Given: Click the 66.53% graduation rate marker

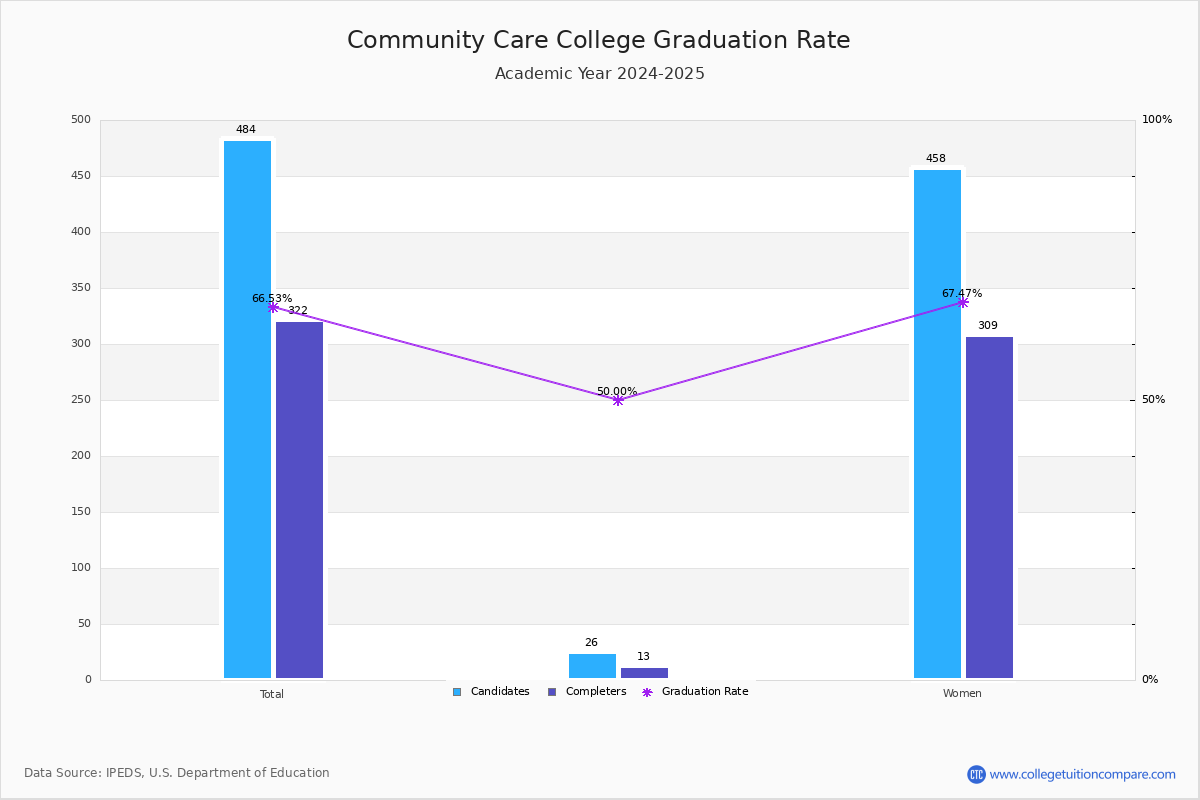Looking at the screenshot, I should [273, 307].
